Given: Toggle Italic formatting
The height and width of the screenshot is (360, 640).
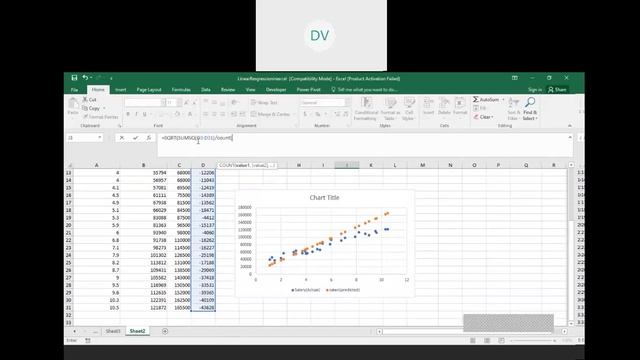Looking at the screenshot, I should [136, 114].
